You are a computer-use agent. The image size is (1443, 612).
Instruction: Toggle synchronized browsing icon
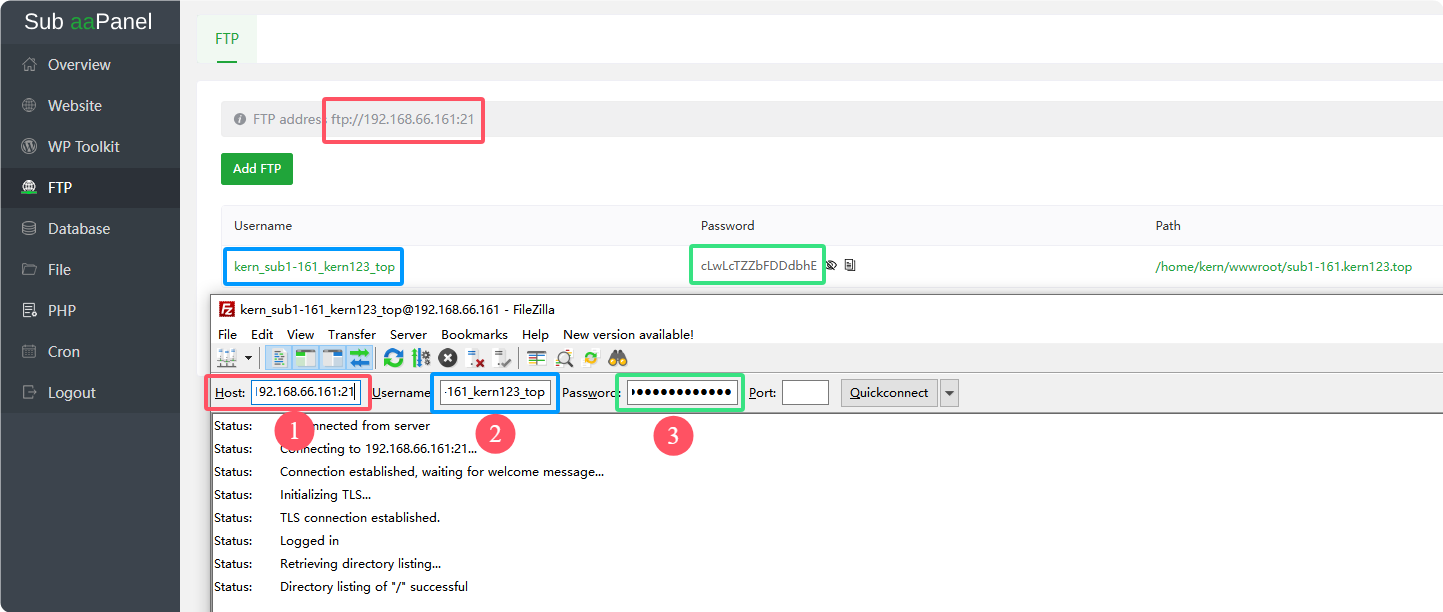point(591,358)
